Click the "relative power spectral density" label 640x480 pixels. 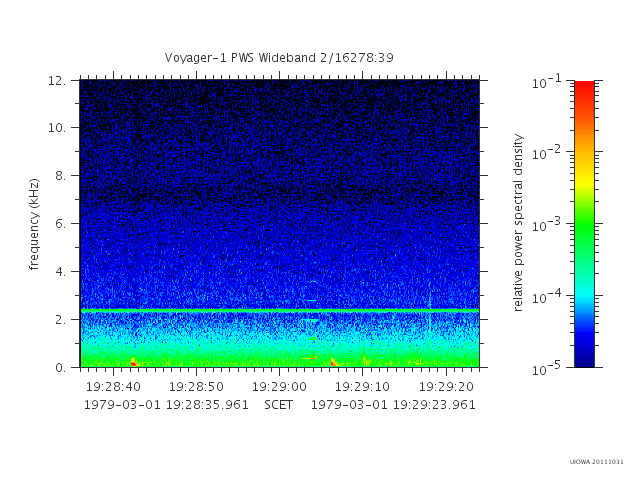click(518, 223)
